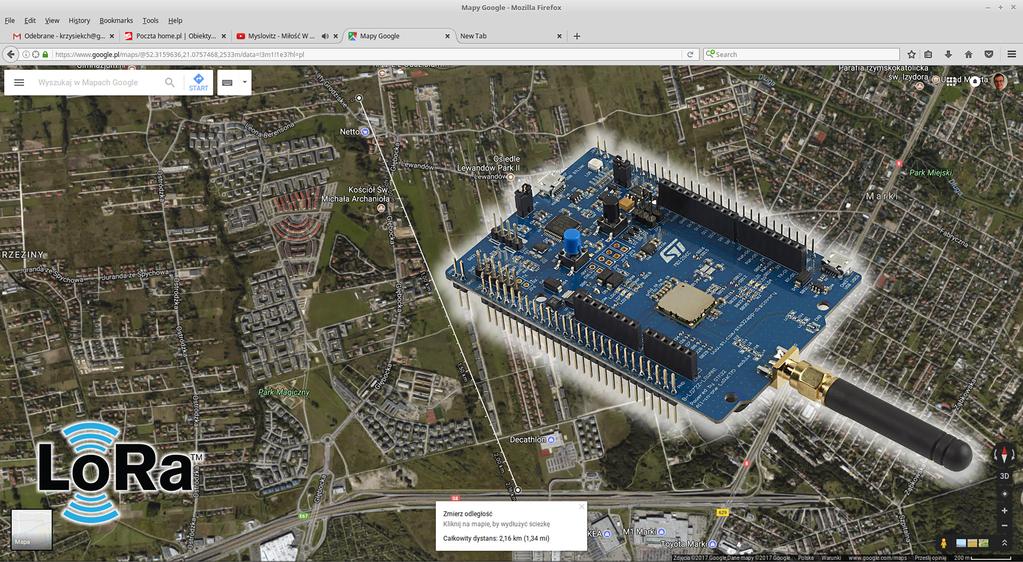Go back with Firefox back arrow
Viewport: 1023px width, 562px height.
point(11,54)
